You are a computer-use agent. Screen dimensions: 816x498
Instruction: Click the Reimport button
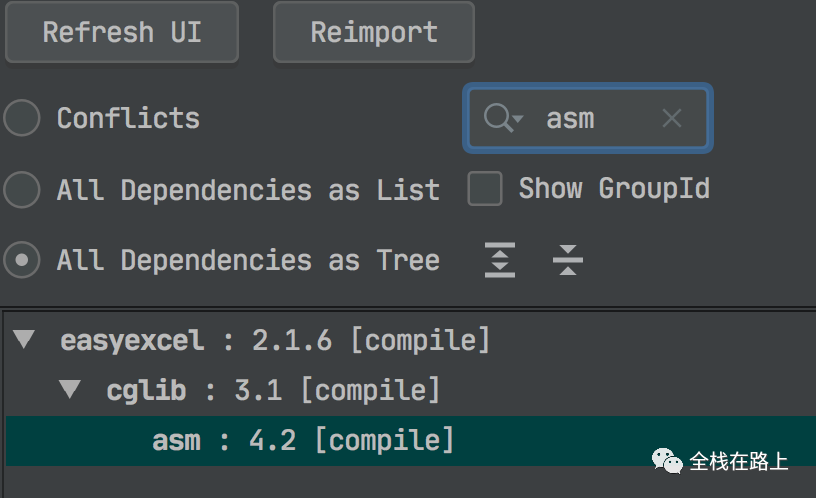(x=374, y=32)
